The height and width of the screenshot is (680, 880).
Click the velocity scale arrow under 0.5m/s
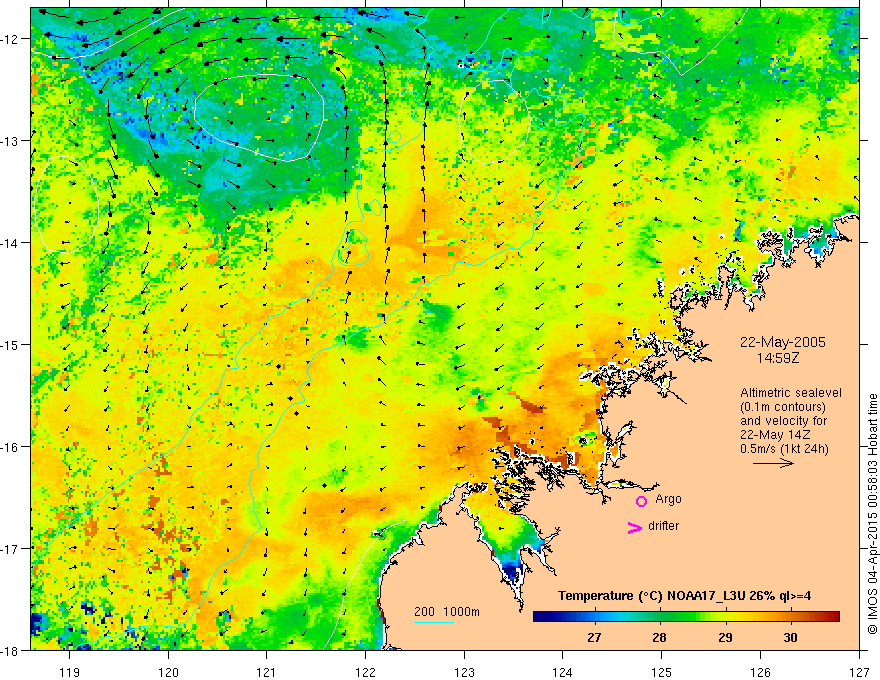[x=773, y=463]
